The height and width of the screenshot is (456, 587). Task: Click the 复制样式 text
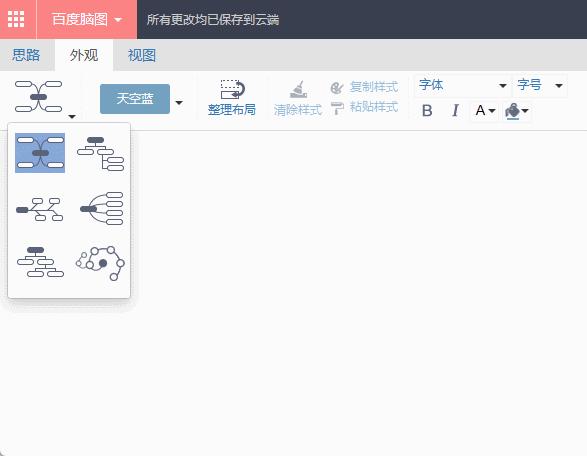[374, 87]
